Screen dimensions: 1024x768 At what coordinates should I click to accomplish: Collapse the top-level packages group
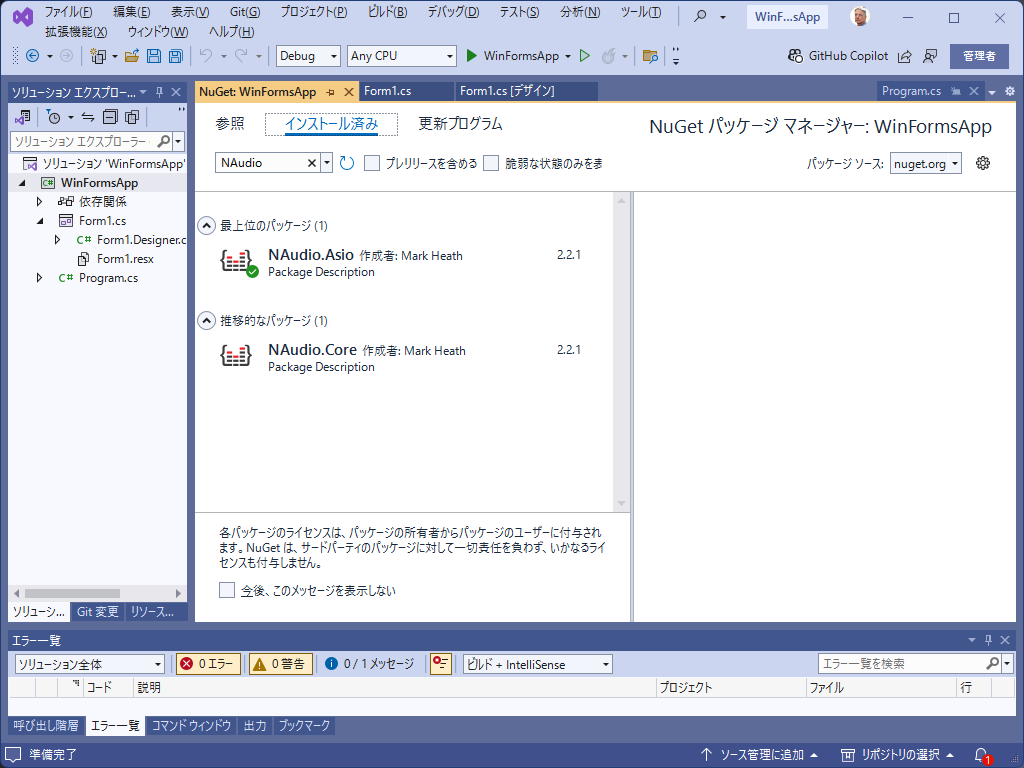pyautogui.click(x=206, y=226)
